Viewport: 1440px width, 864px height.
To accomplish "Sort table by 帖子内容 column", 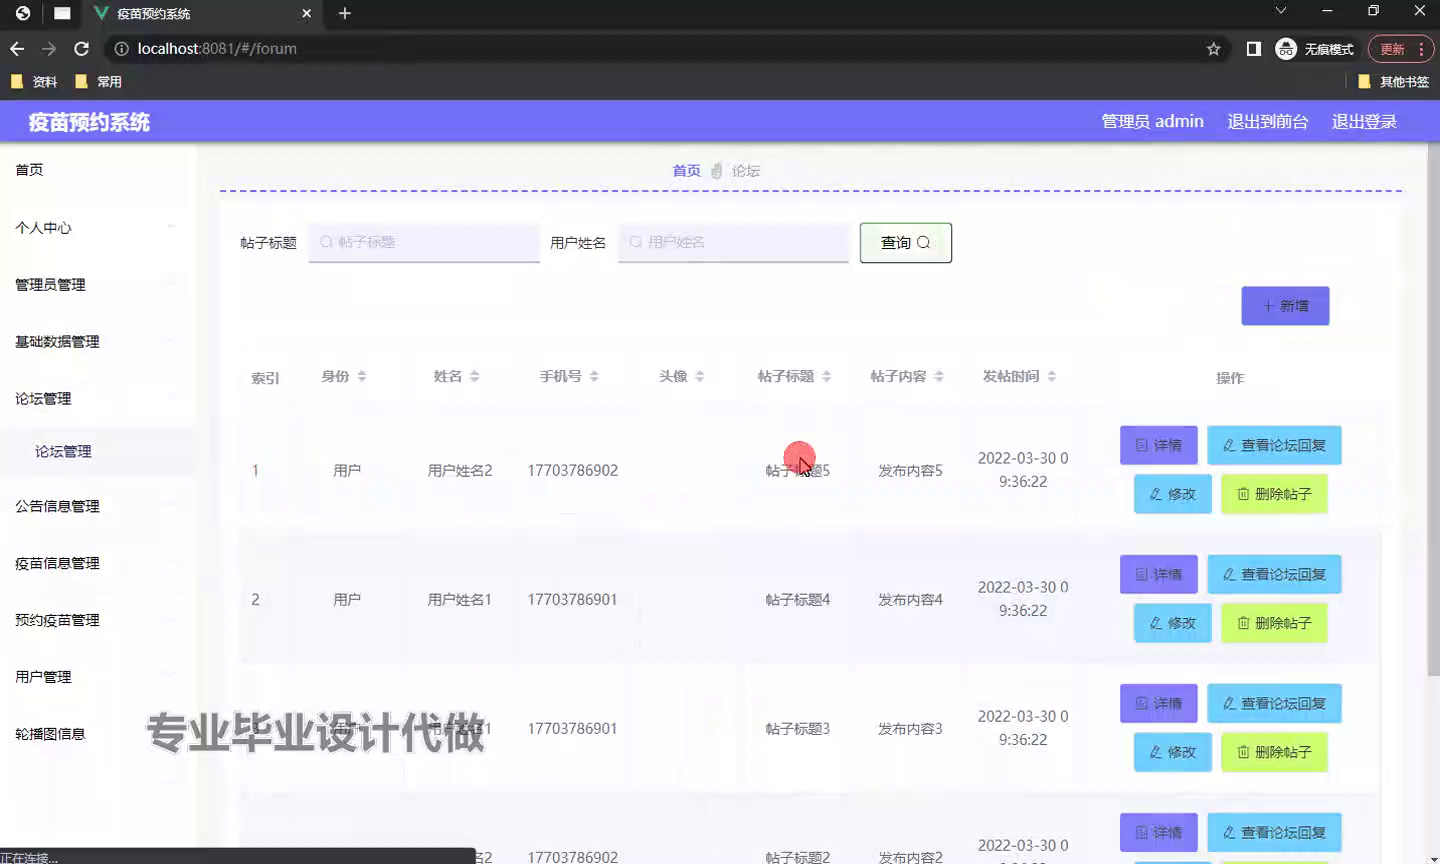I will 938,376.
